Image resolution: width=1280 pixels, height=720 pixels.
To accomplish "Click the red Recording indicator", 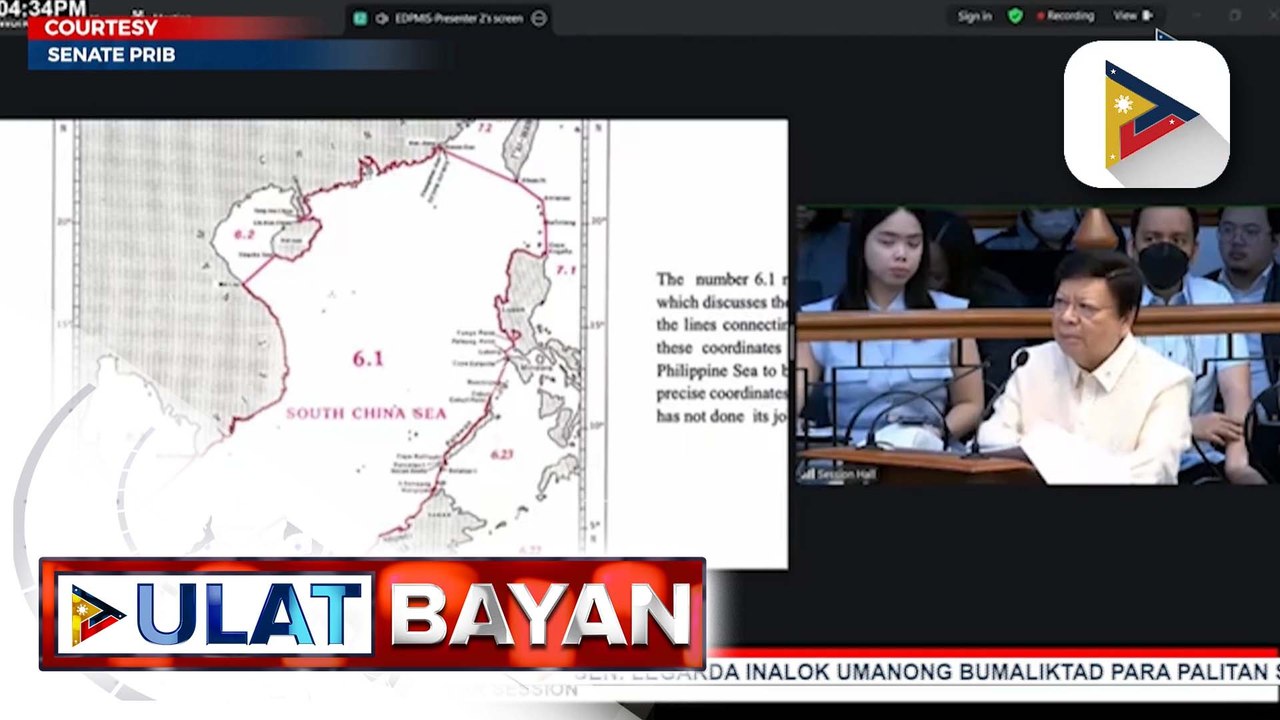I will point(1065,16).
